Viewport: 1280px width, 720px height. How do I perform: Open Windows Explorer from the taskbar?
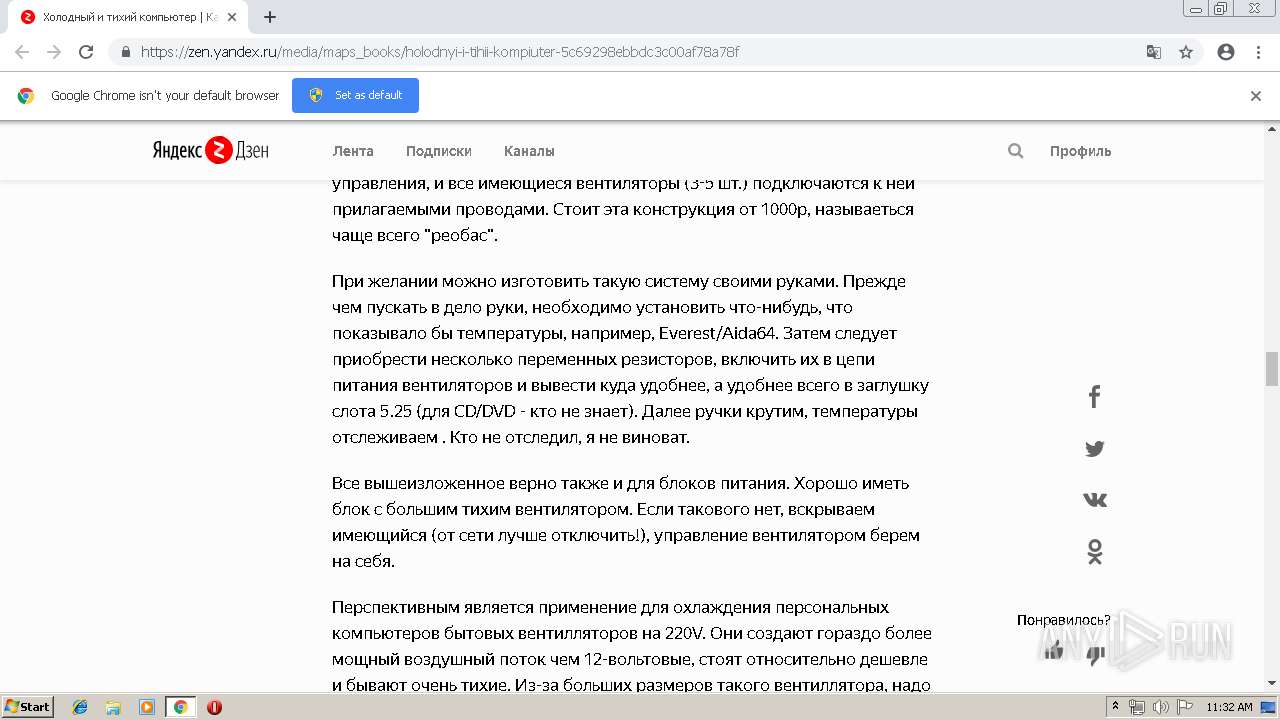click(x=113, y=707)
